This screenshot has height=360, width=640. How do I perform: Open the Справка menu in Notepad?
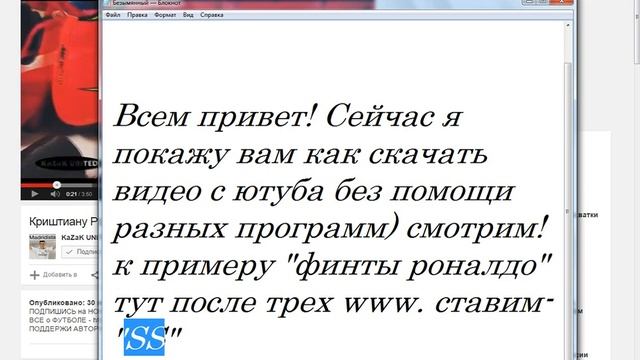(x=211, y=15)
